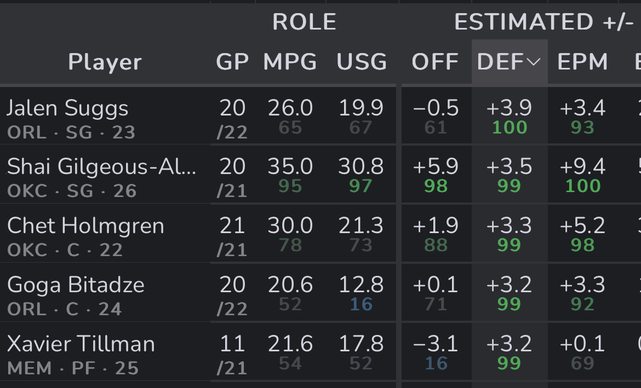Click the DEF column sort chevron
Screen dimensions: 641x388
pyautogui.click(x=533, y=62)
